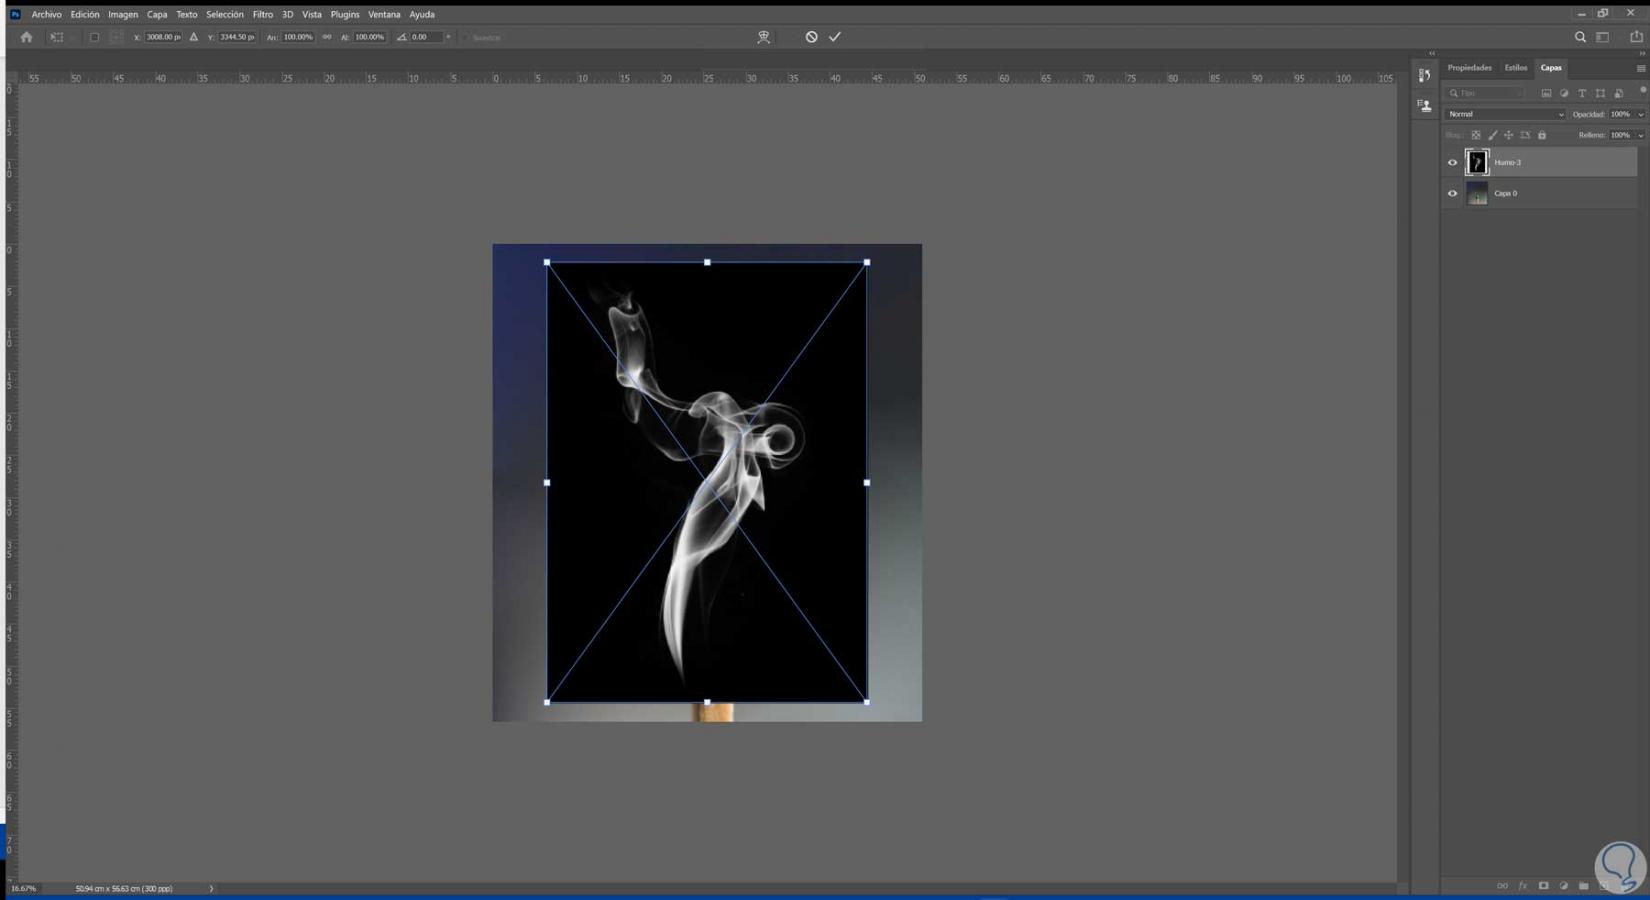Image resolution: width=1650 pixels, height=900 pixels.
Task: Switch to warp mode icon
Action: 763,37
